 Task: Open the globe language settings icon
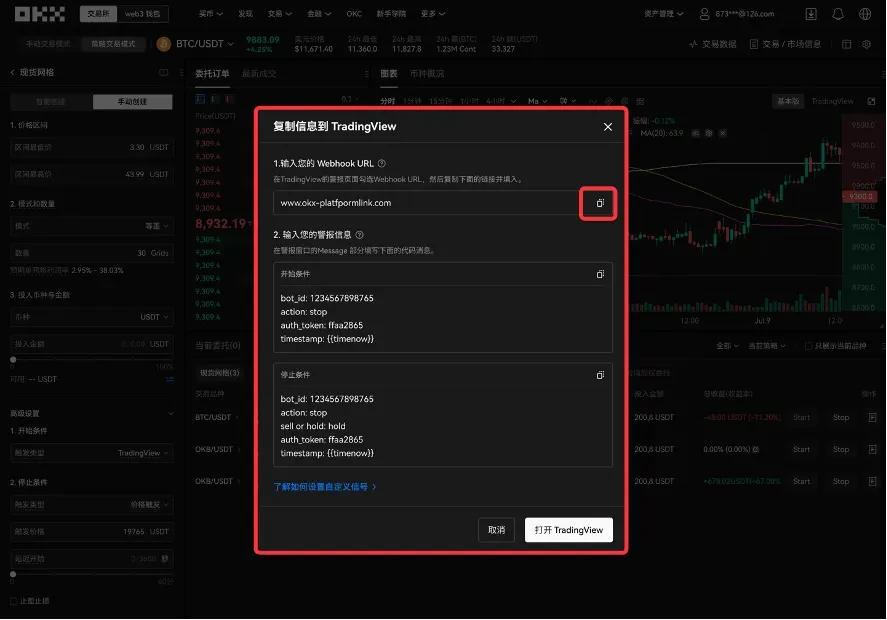pos(866,14)
